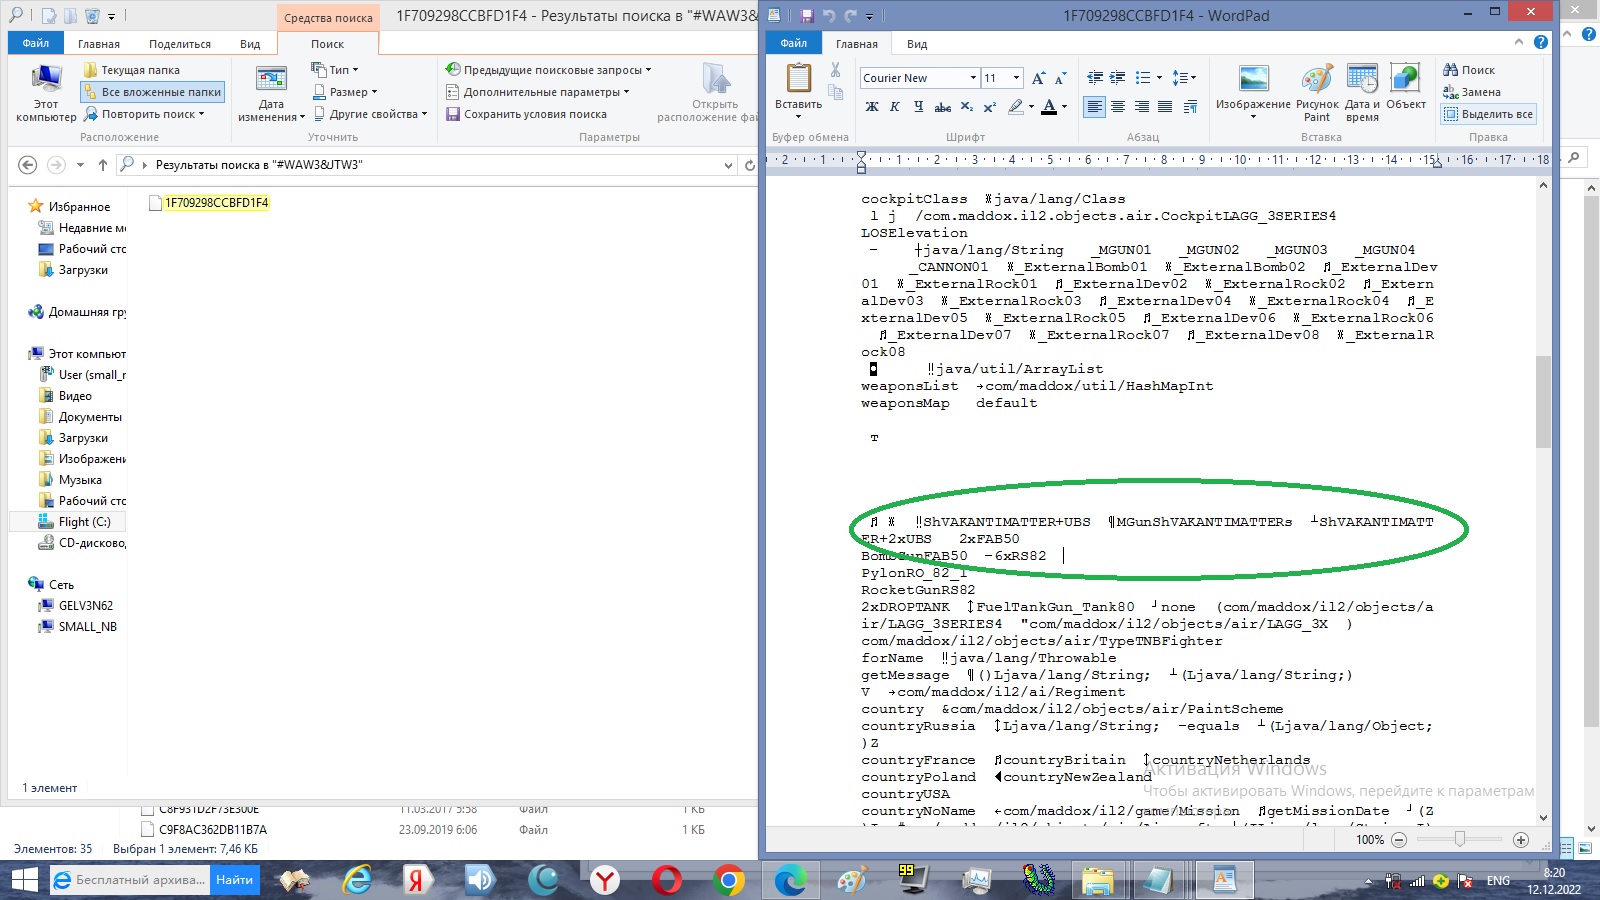Open the Размер filter dropdown
The image size is (1600, 900).
tap(345, 92)
